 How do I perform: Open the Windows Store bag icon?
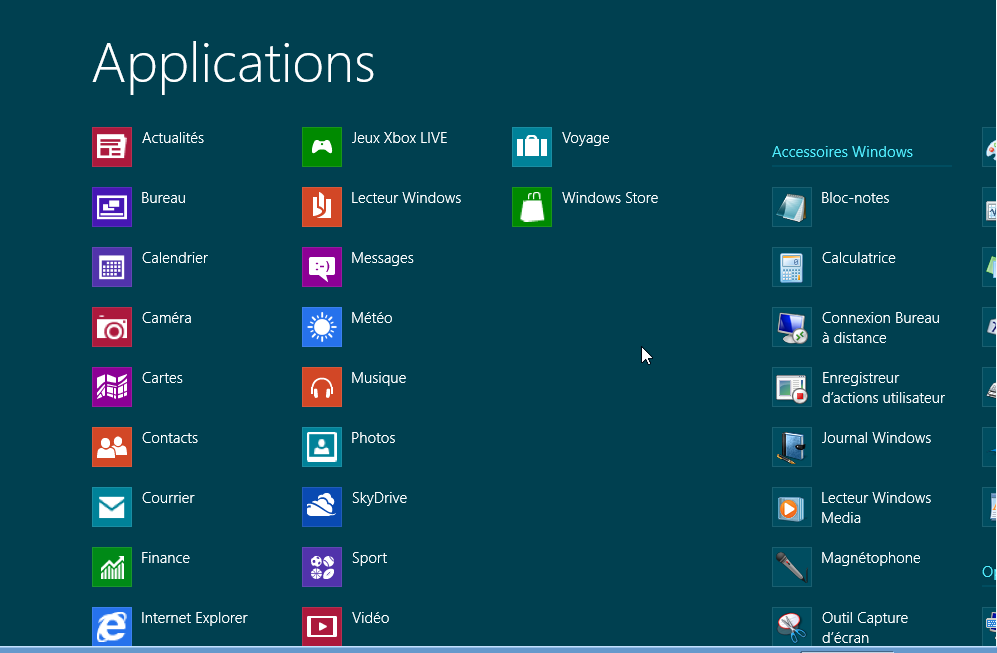pos(531,207)
